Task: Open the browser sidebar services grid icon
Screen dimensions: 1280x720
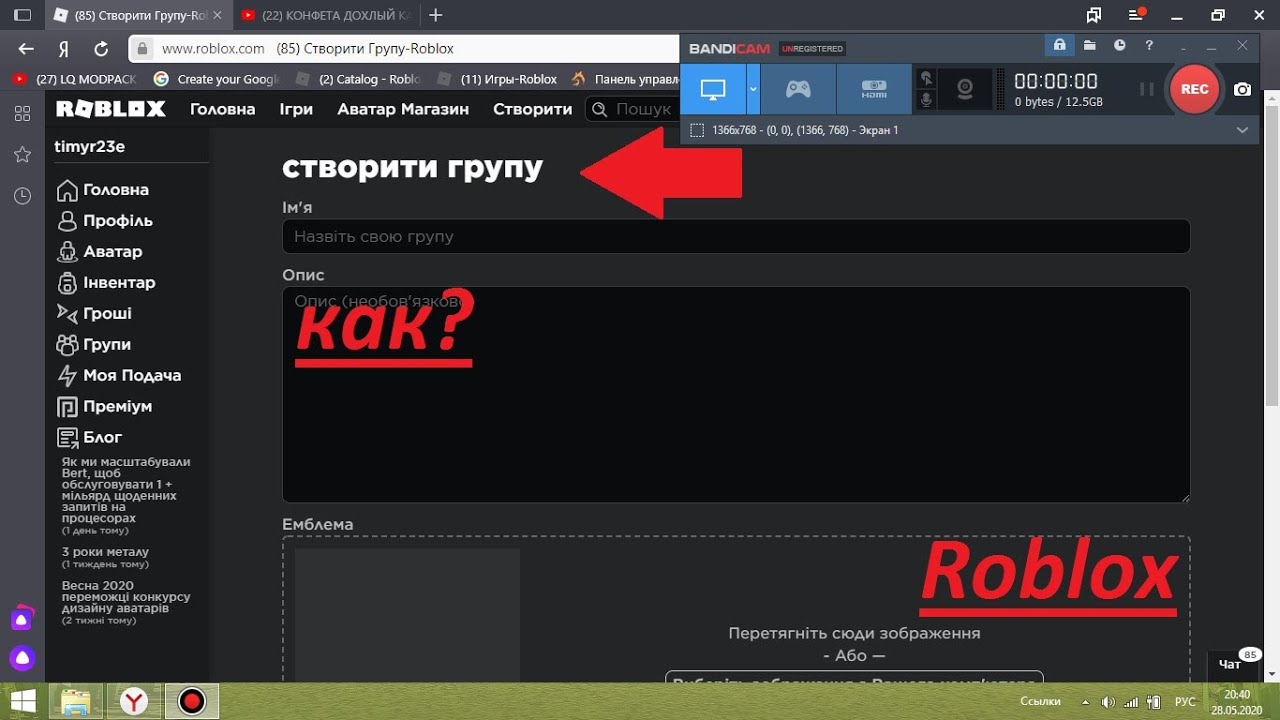Action: point(22,113)
